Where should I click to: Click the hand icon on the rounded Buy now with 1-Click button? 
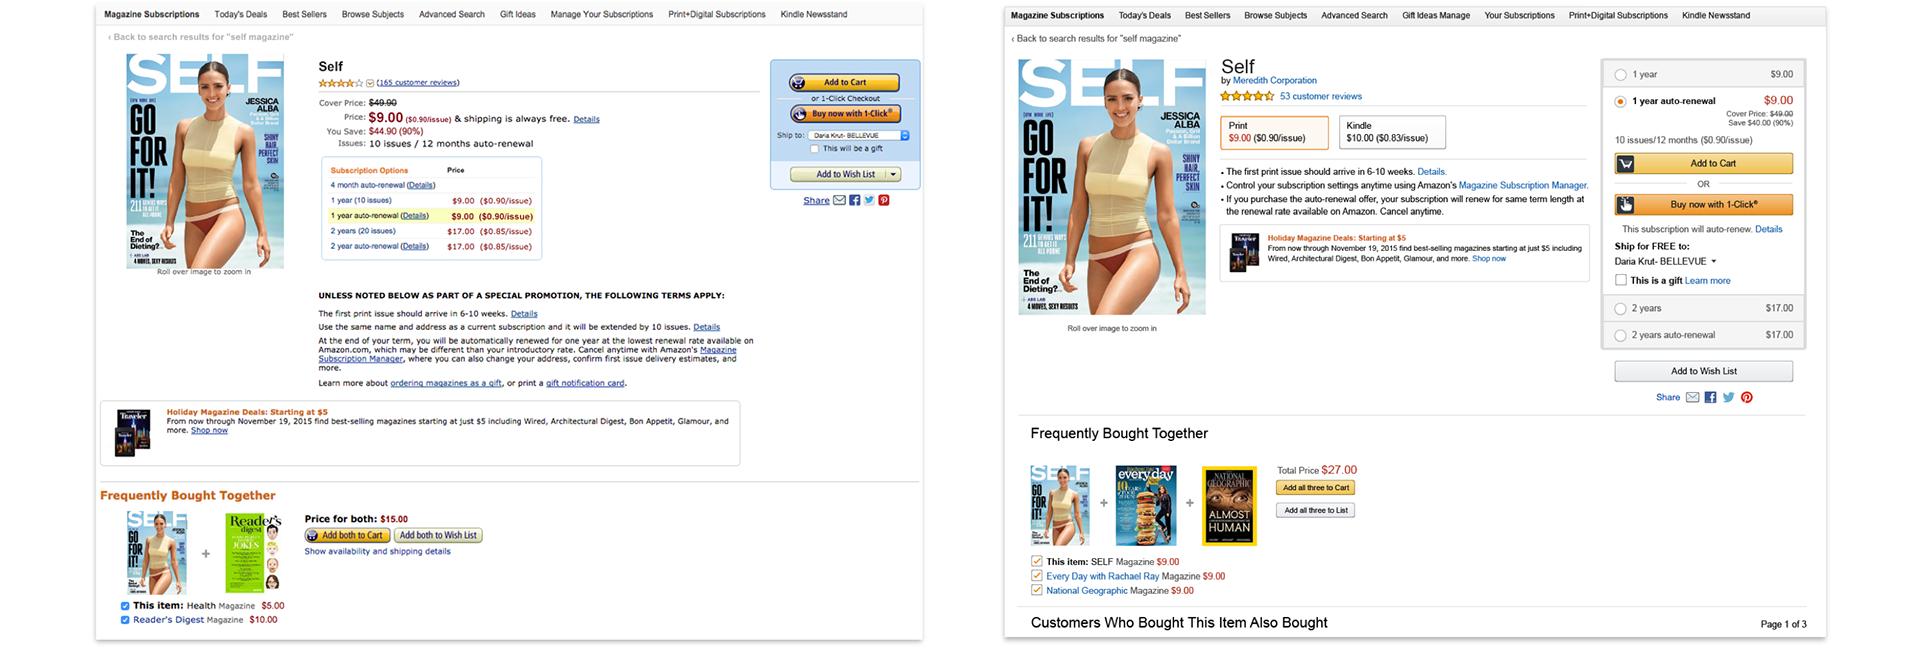[799, 114]
